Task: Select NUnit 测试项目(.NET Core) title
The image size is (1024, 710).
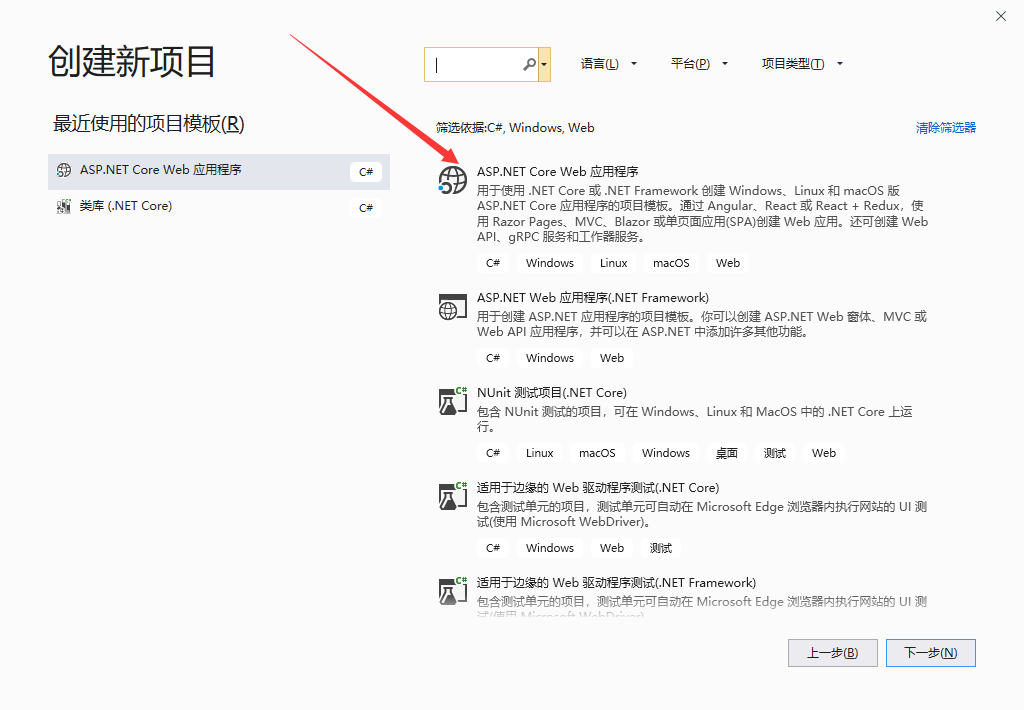Action: coord(552,393)
